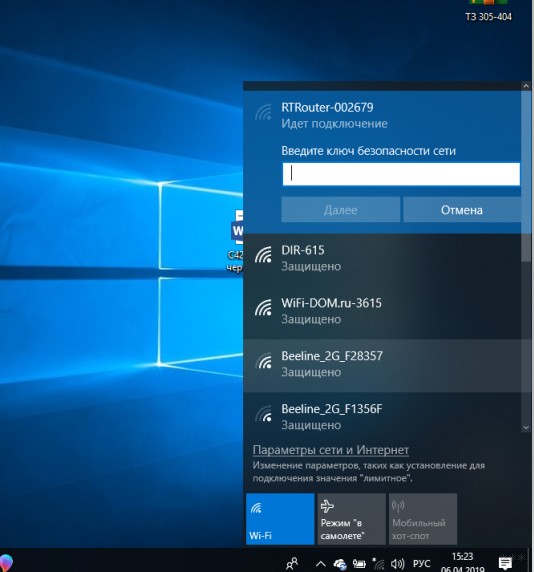This screenshot has height=572, width=534.
Task: Click the scroll down arrow of network list
Action: [526, 428]
